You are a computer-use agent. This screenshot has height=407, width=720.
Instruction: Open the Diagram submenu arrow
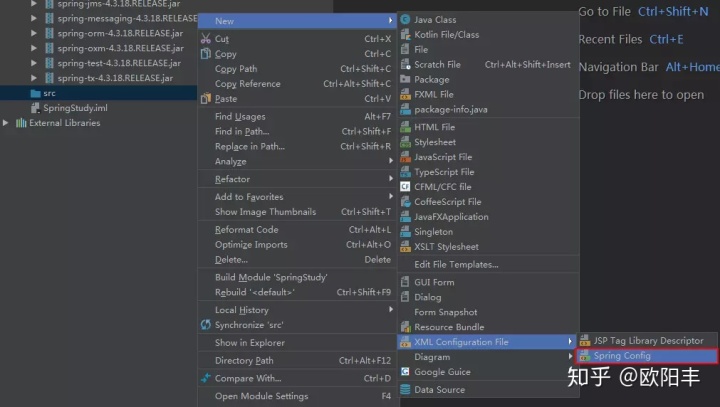[x=570, y=356]
